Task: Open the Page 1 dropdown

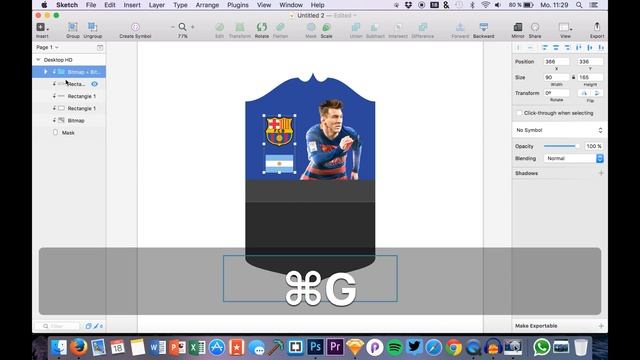Action: (x=47, y=47)
